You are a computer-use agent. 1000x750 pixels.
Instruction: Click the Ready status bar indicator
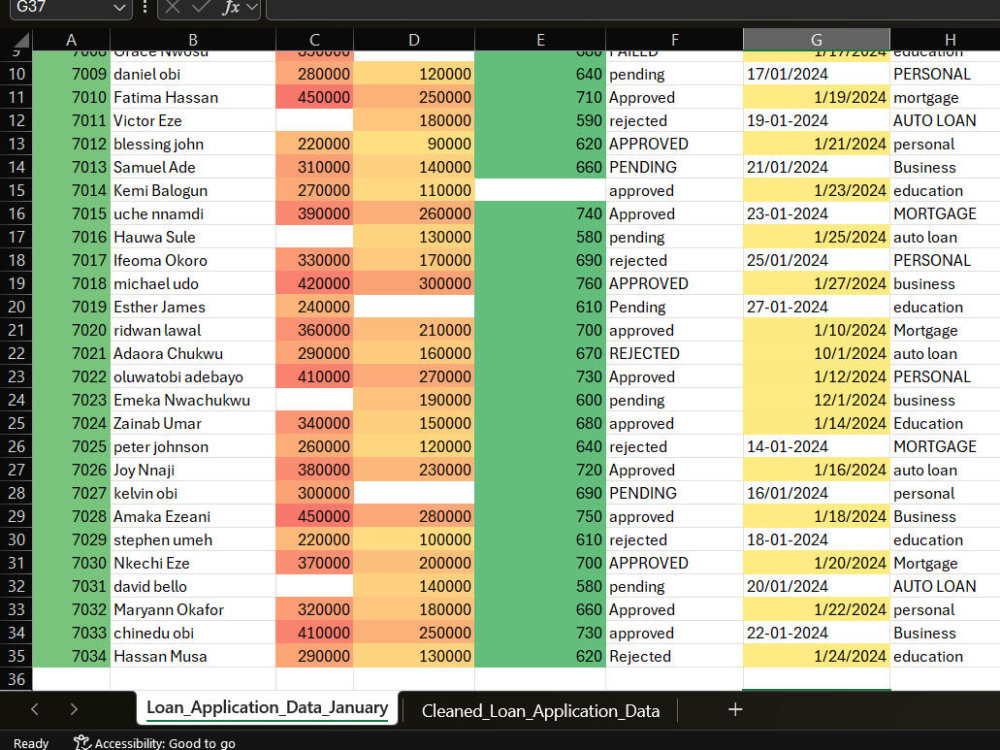(31, 743)
